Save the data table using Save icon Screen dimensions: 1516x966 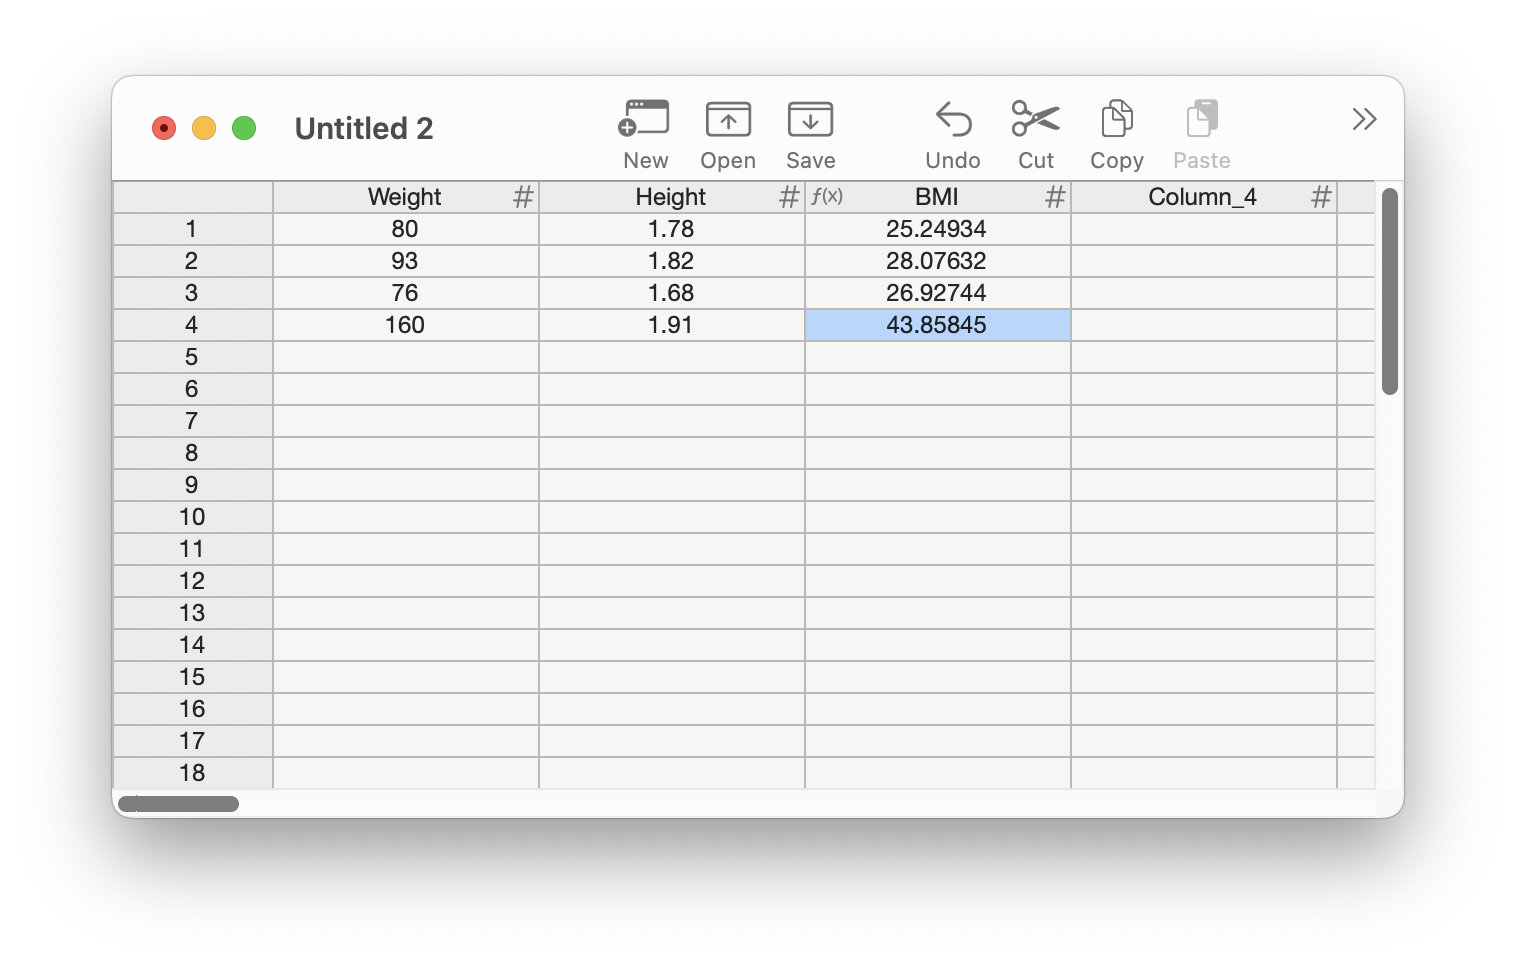click(x=809, y=120)
